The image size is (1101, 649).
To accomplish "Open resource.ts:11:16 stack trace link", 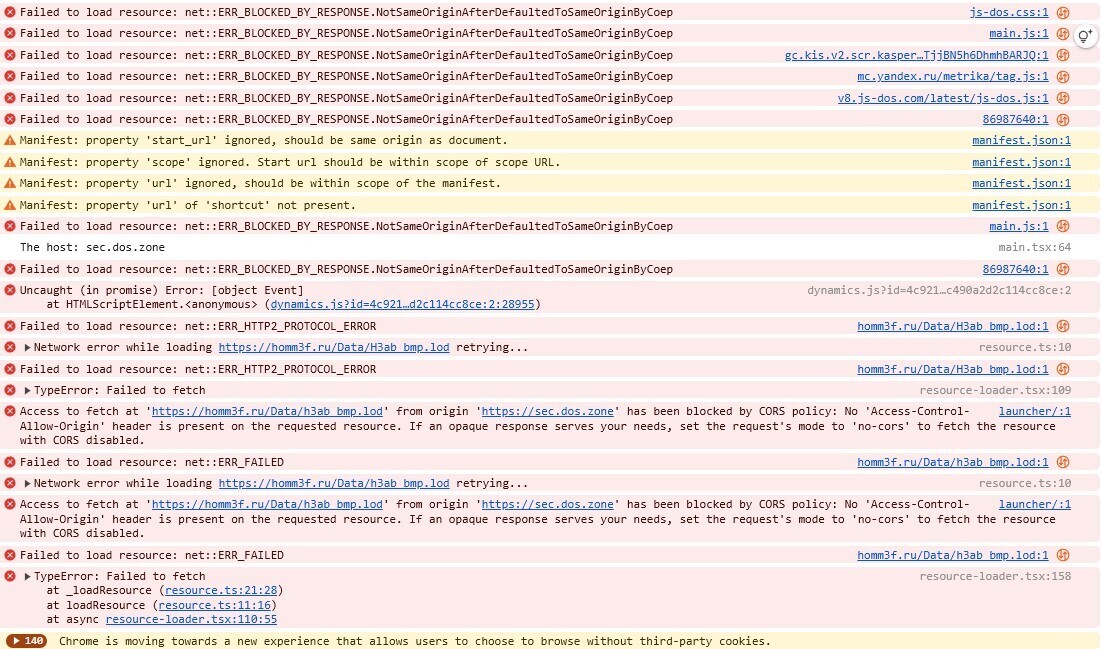I will click(x=214, y=605).
